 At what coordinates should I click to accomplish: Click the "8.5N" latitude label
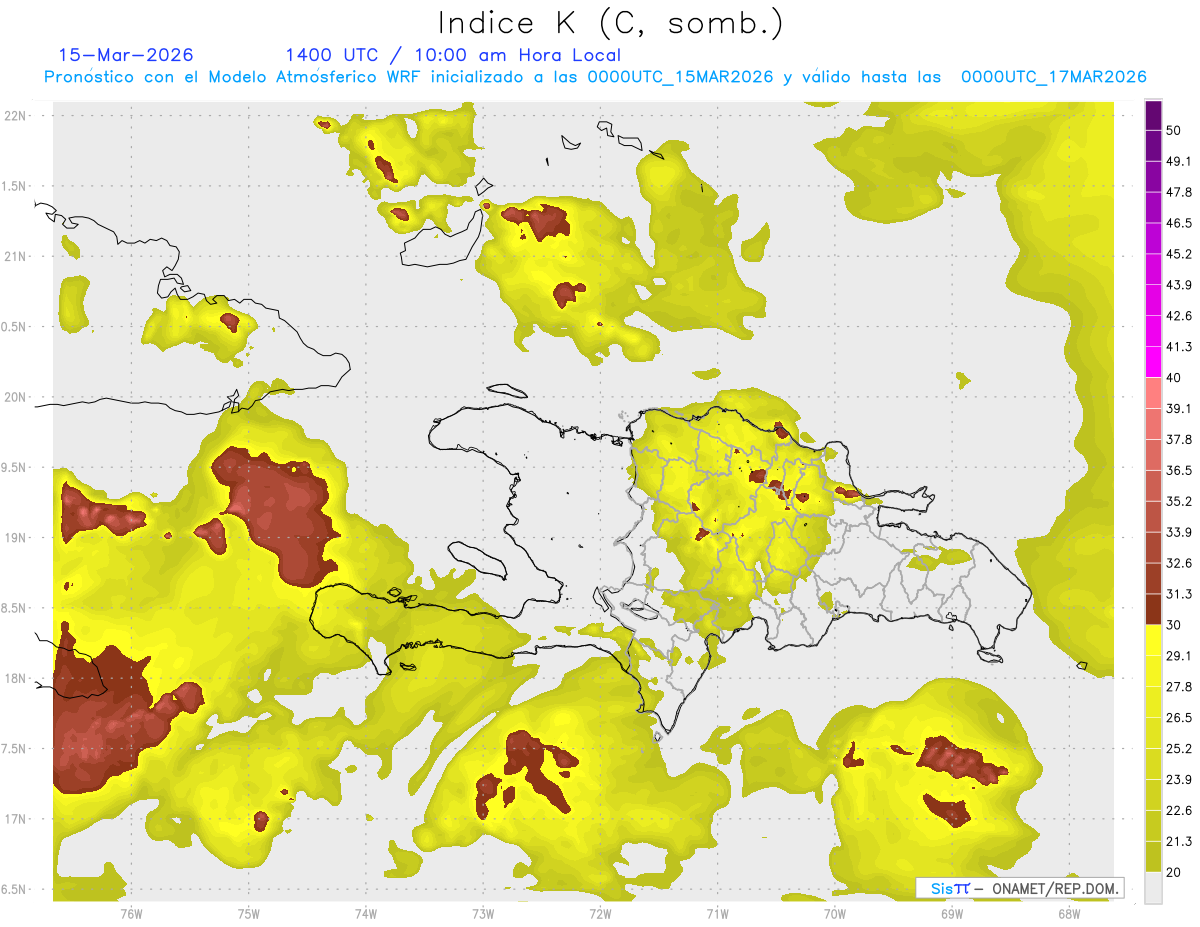point(15,608)
